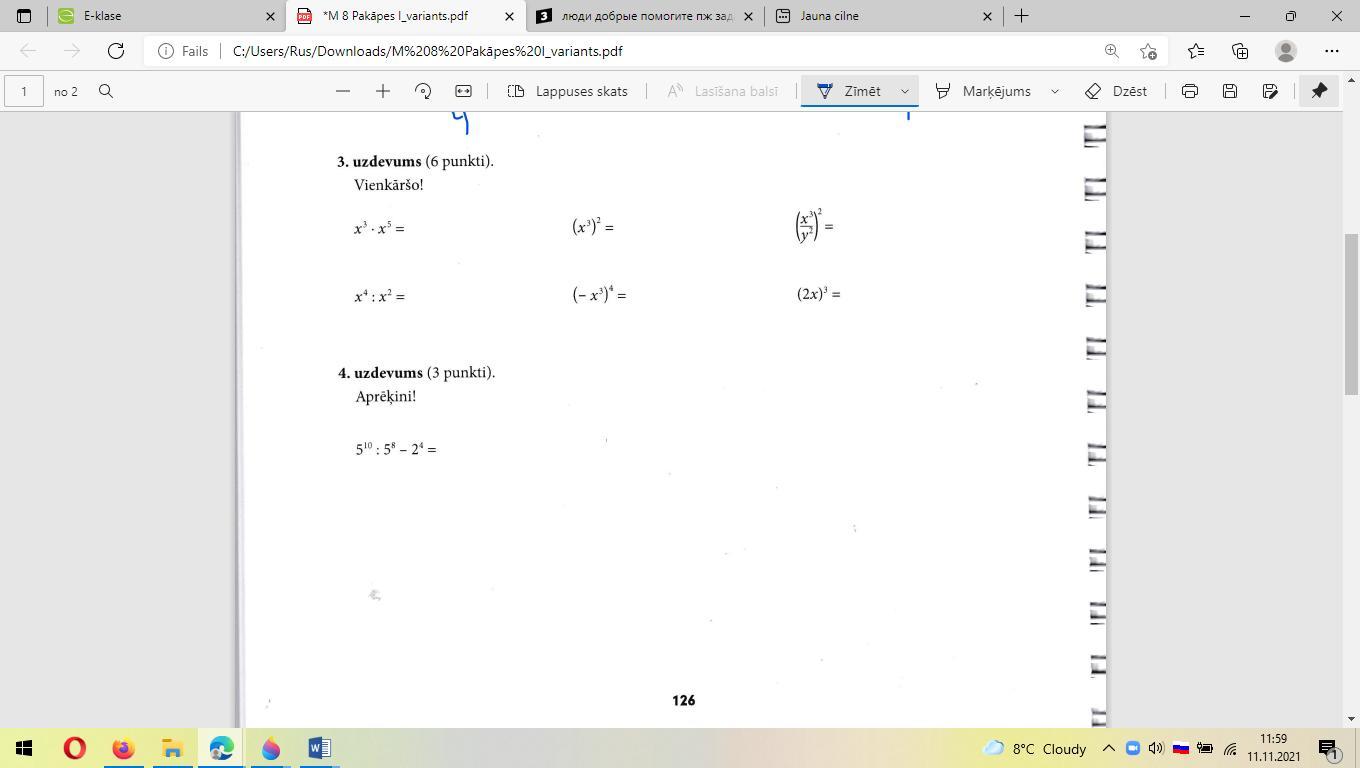The image size is (1360, 768).
Task: Click the Save As icon
Action: [x=1270, y=91]
